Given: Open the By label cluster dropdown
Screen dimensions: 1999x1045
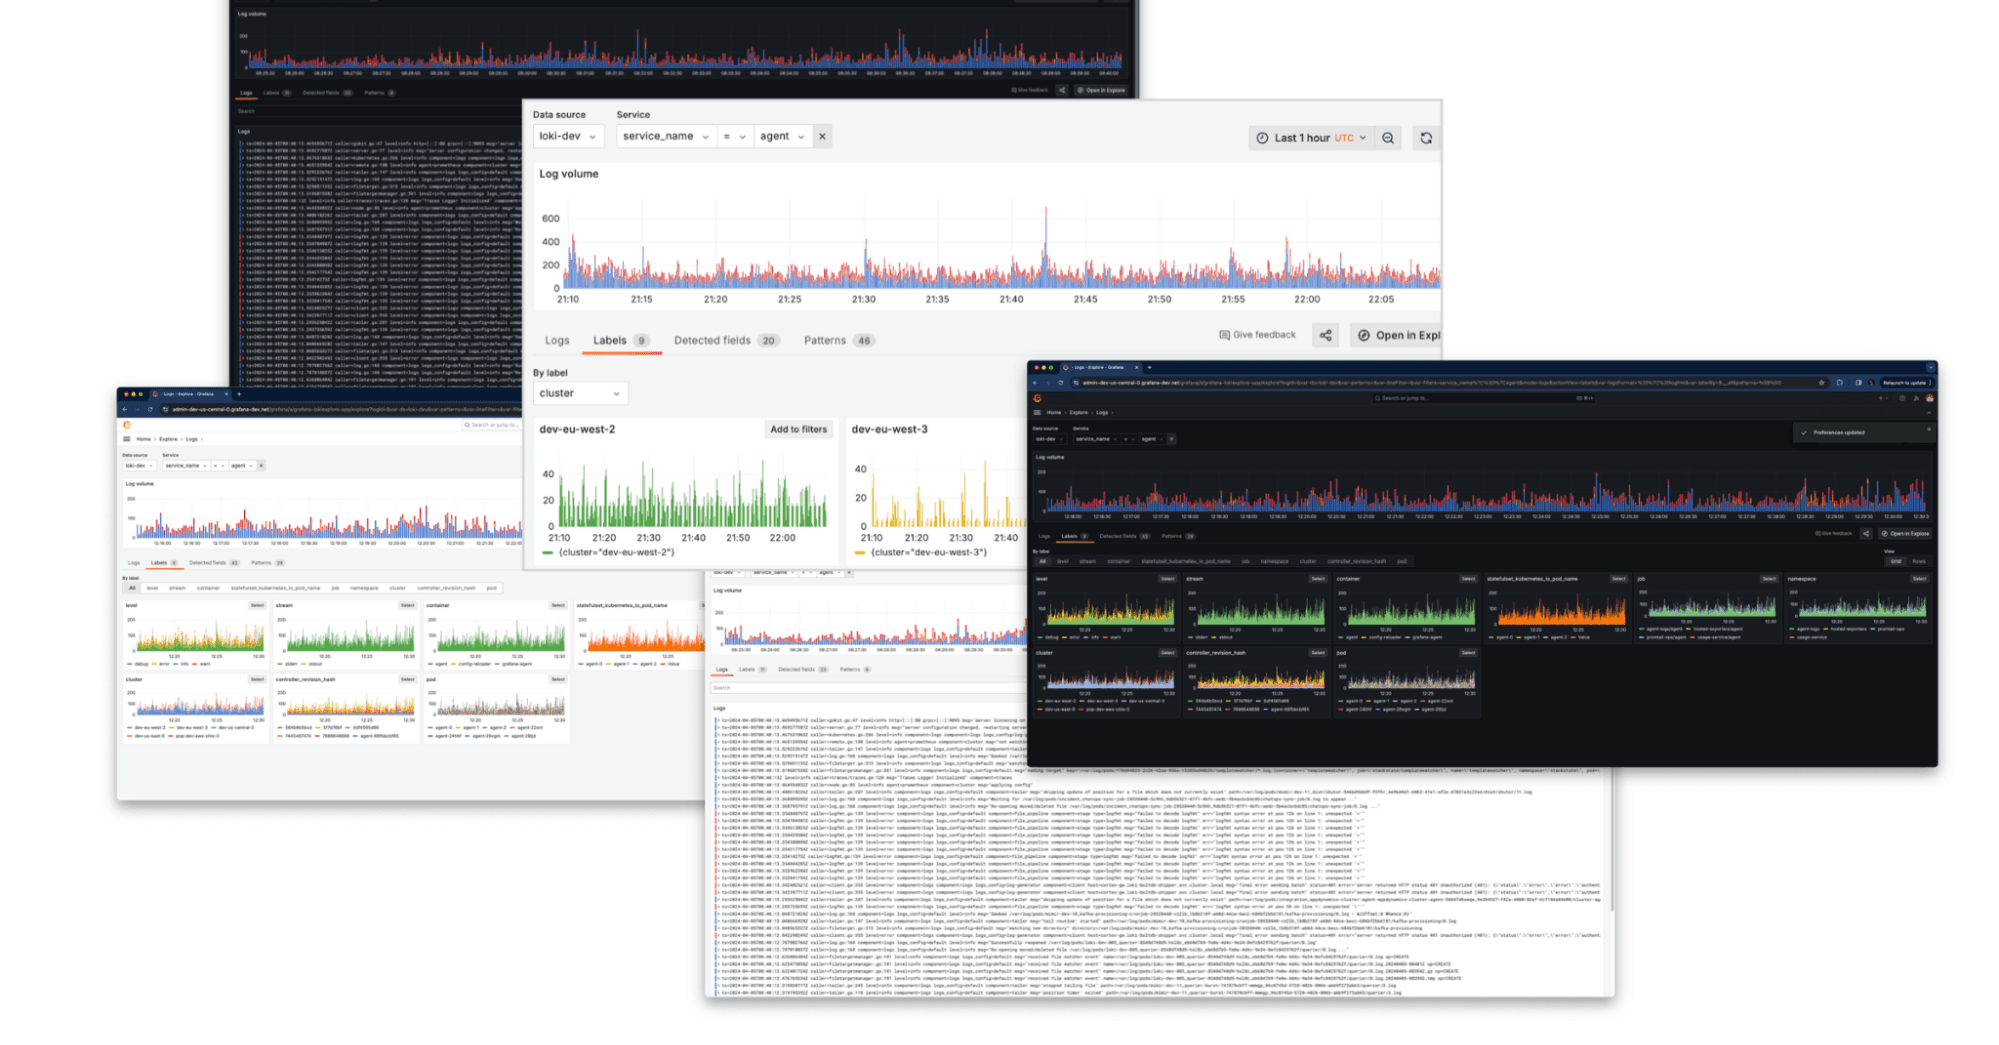Looking at the screenshot, I should click(581, 393).
